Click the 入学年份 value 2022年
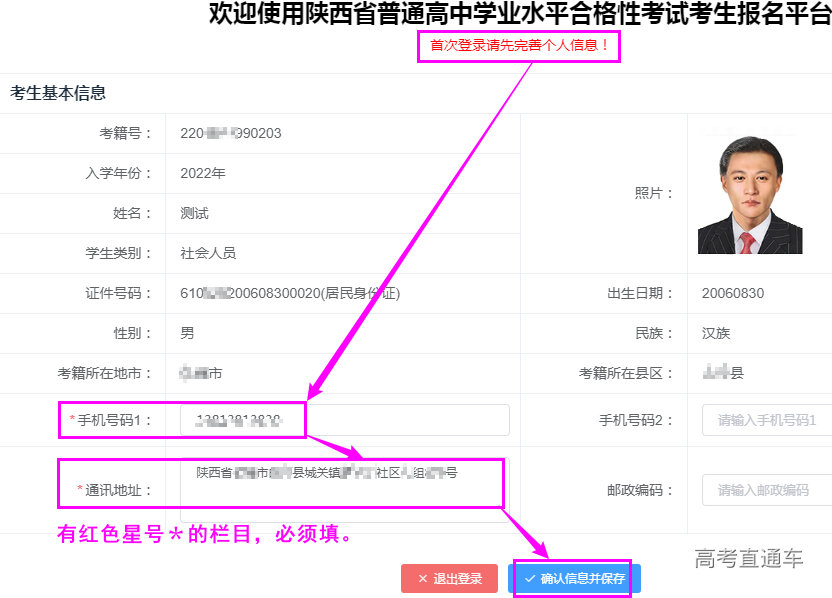 coord(203,173)
